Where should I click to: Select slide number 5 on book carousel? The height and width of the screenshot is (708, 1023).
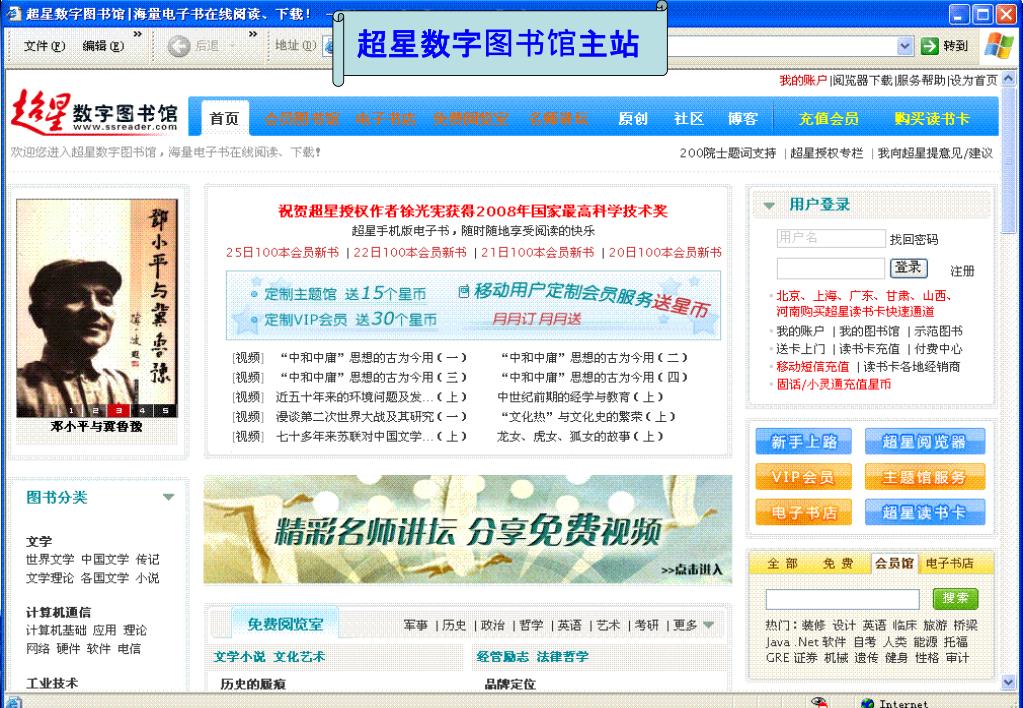coord(166,410)
